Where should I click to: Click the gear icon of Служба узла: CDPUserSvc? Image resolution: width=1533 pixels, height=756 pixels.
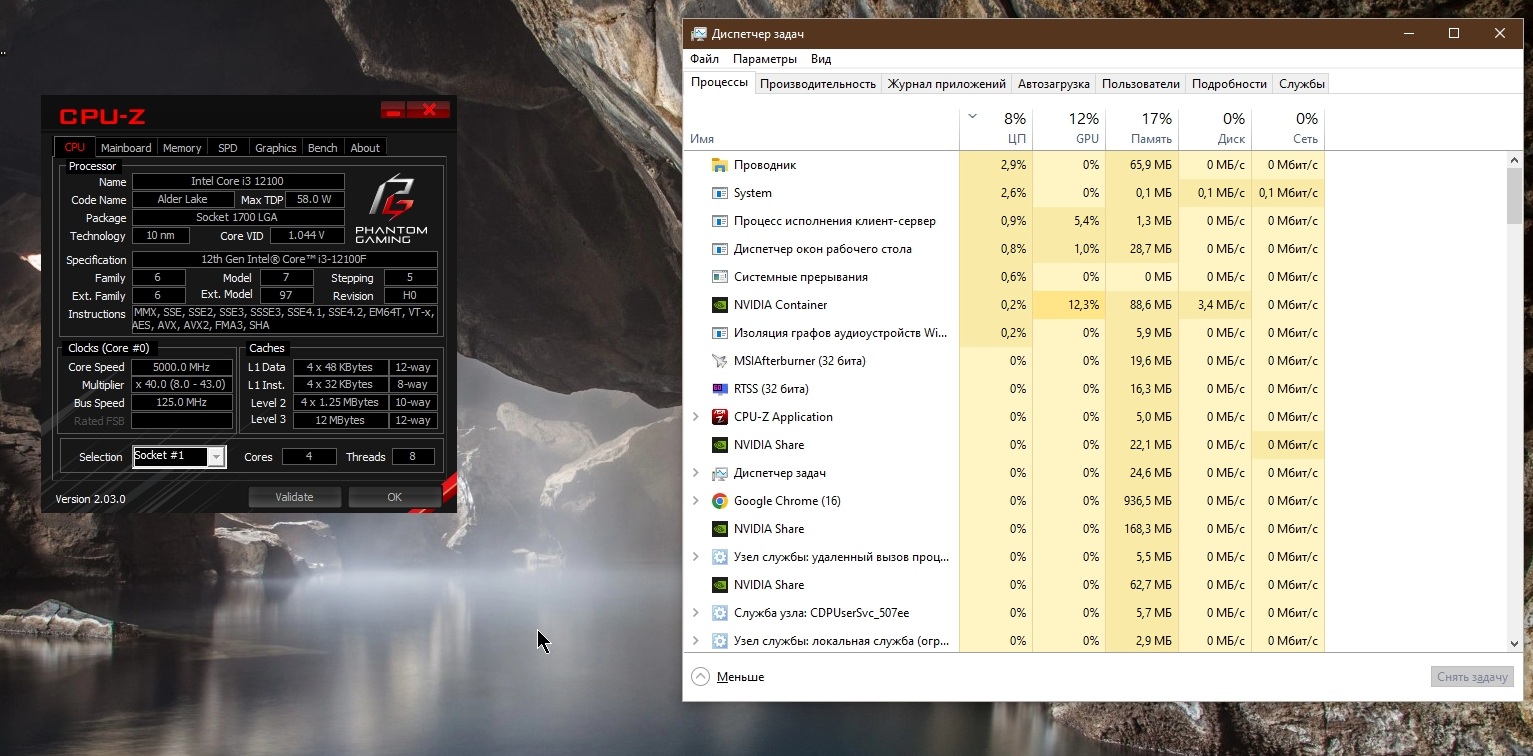[x=719, y=613]
